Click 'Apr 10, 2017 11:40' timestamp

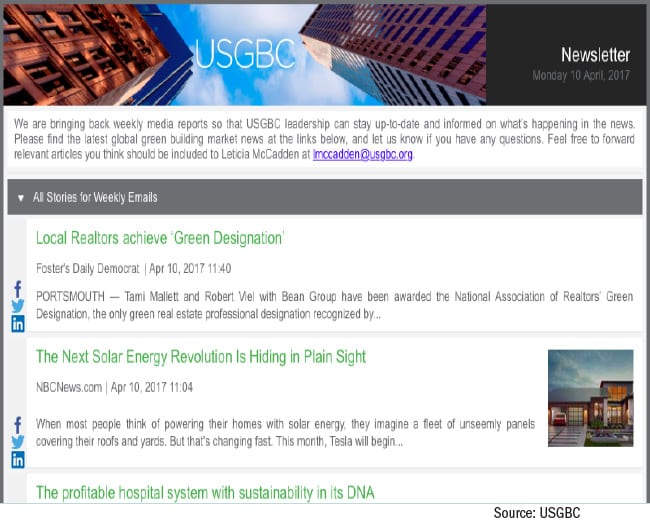point(190,269)
